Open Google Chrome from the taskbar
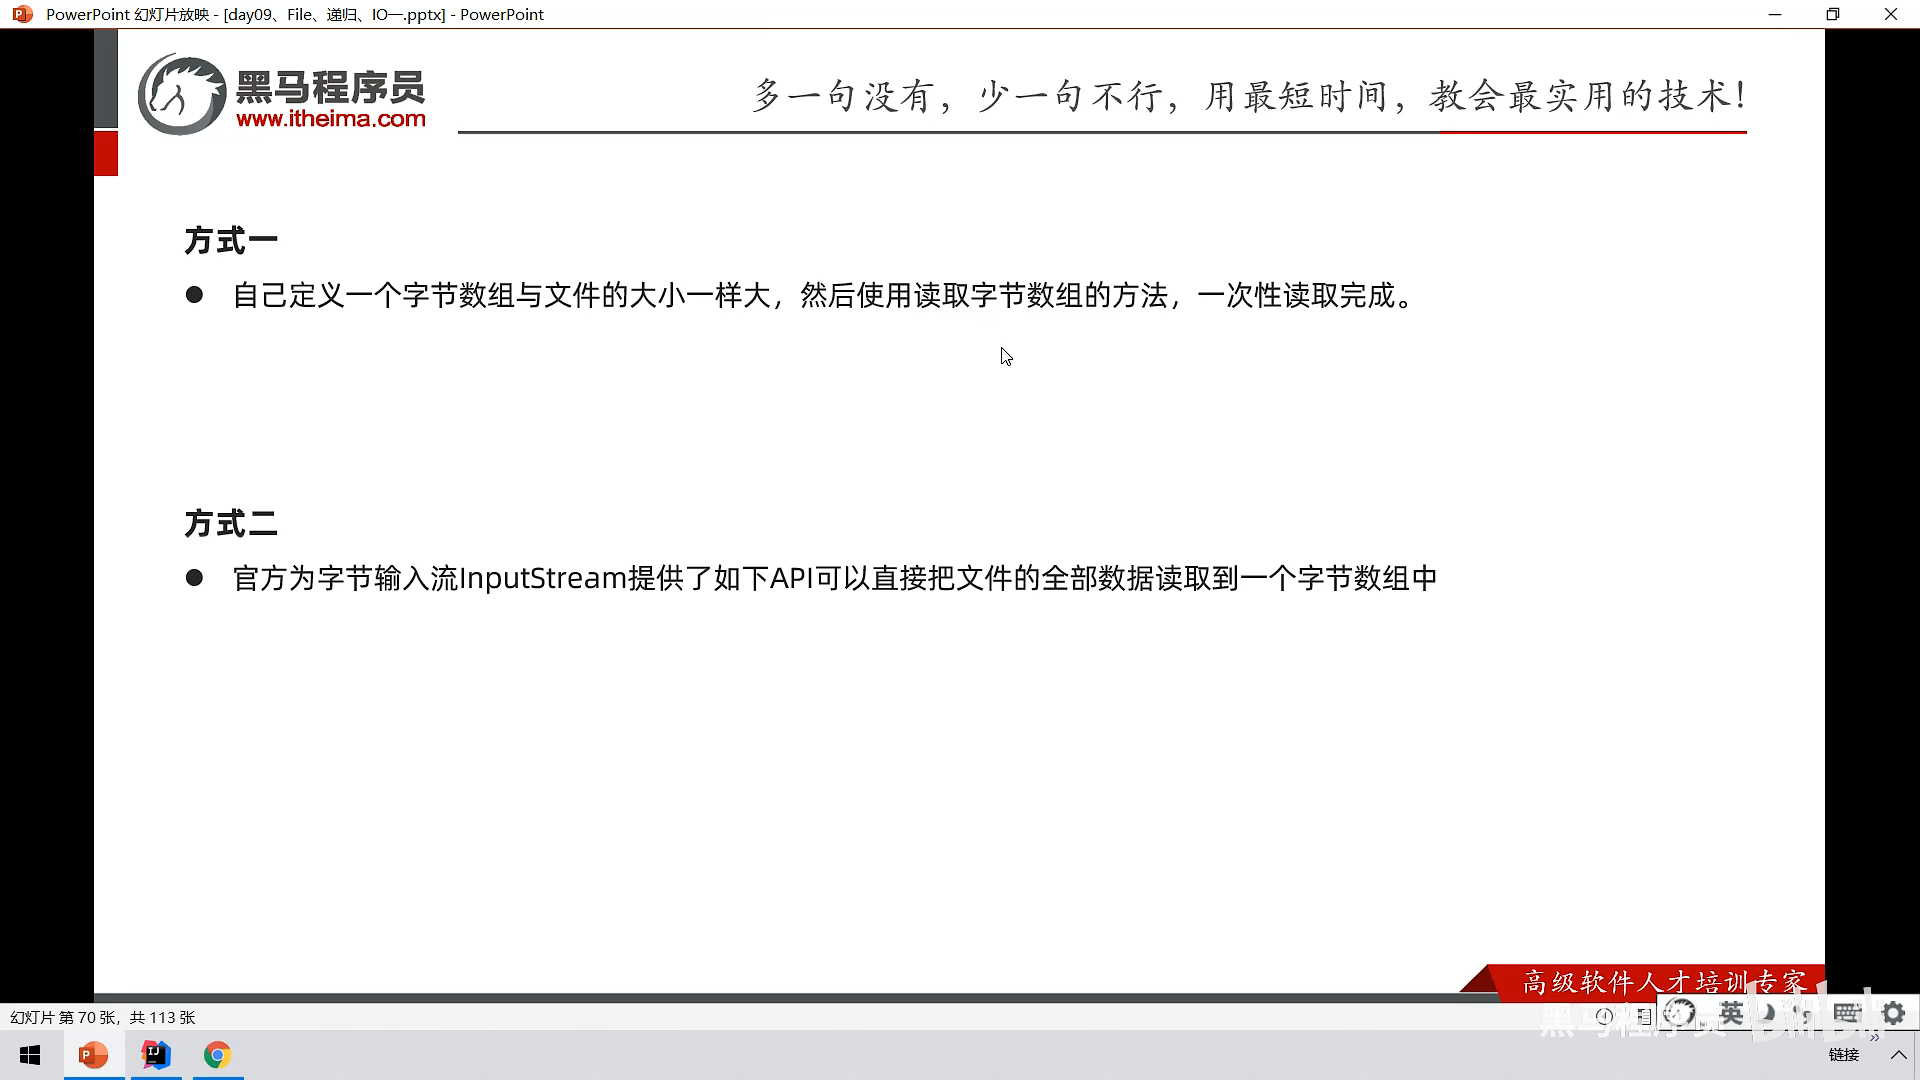1920x1080 pixels. point(217,1055)
